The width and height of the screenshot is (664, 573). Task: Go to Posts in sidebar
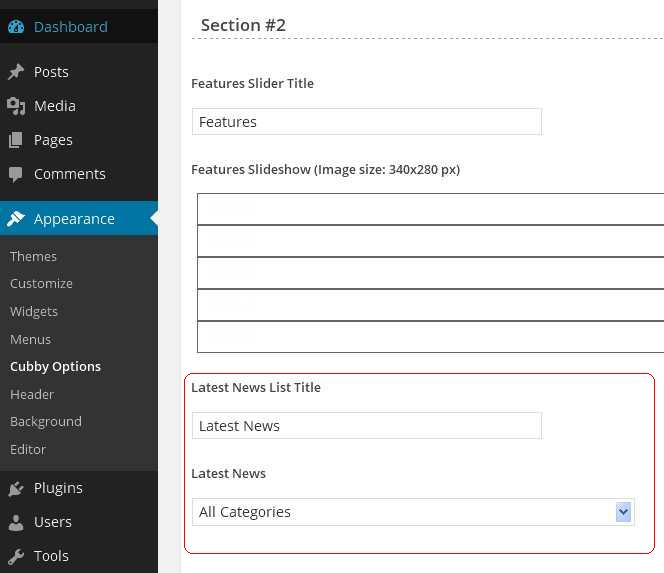[51, 72]
